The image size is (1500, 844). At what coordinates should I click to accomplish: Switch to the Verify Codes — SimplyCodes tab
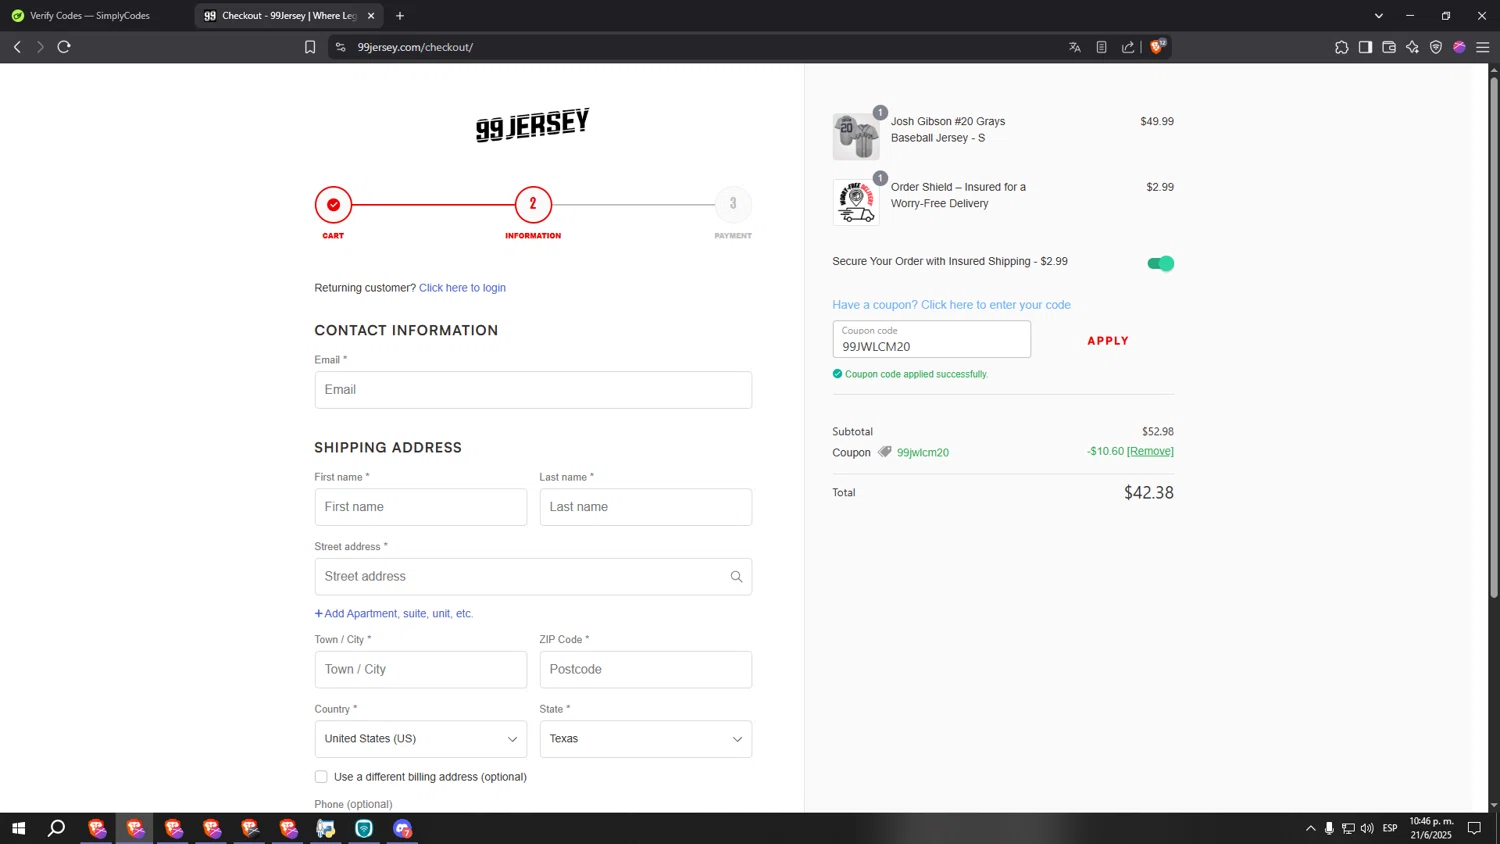pyautogui.click(x=90, y=16)
